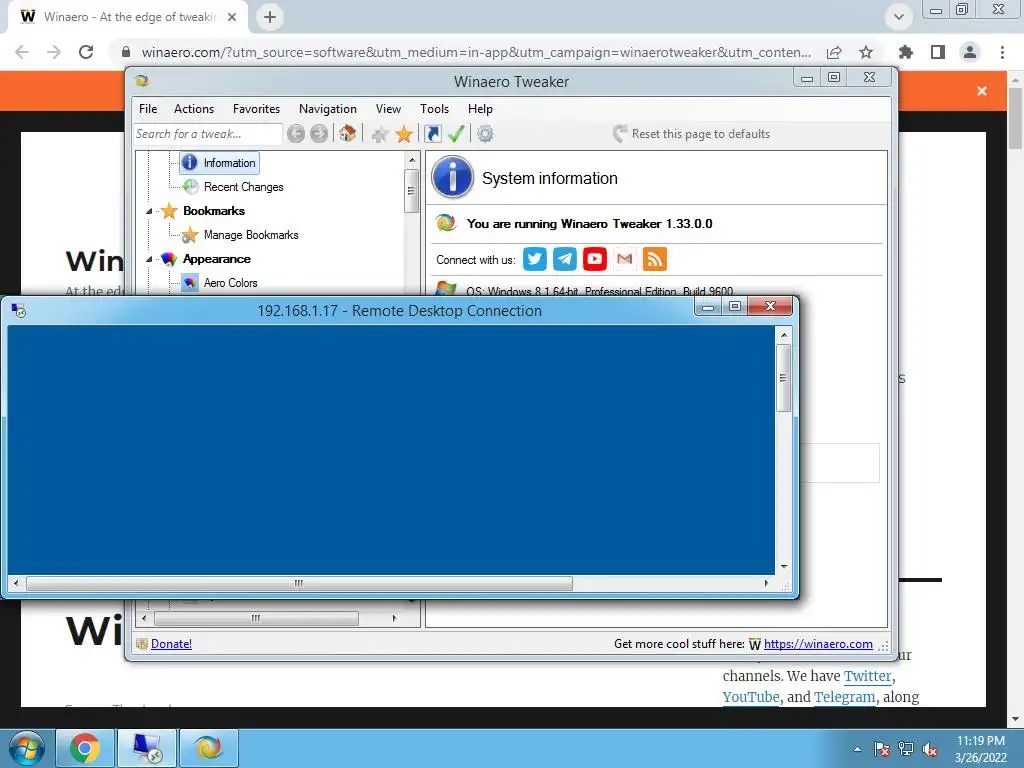This screenshot has width=1024, height=768.
Task: Open the Favorites menu
Action: coord(257,109)
